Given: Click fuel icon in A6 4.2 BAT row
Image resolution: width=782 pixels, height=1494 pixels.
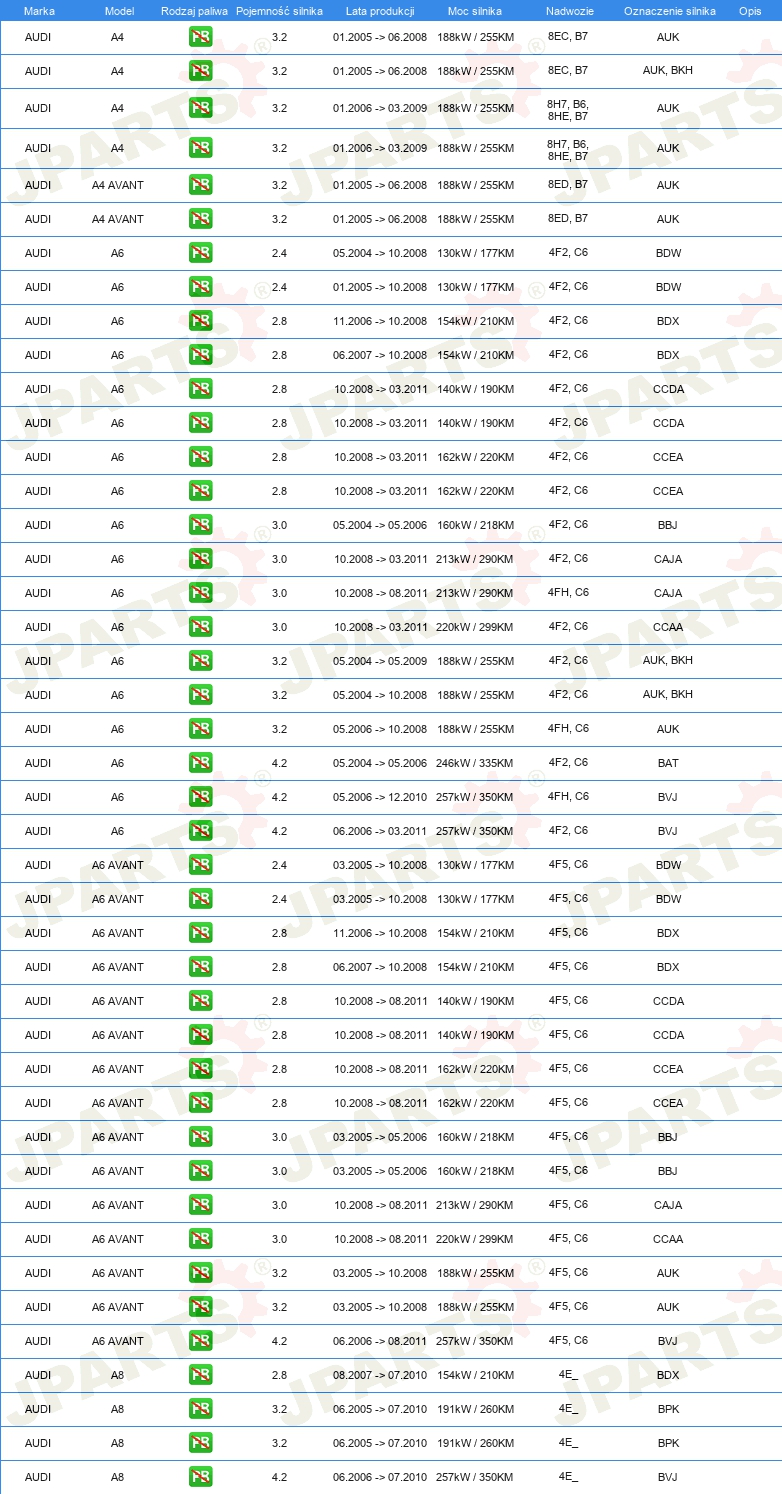Looking at the screenshot, I should click(x=200, y=763).
